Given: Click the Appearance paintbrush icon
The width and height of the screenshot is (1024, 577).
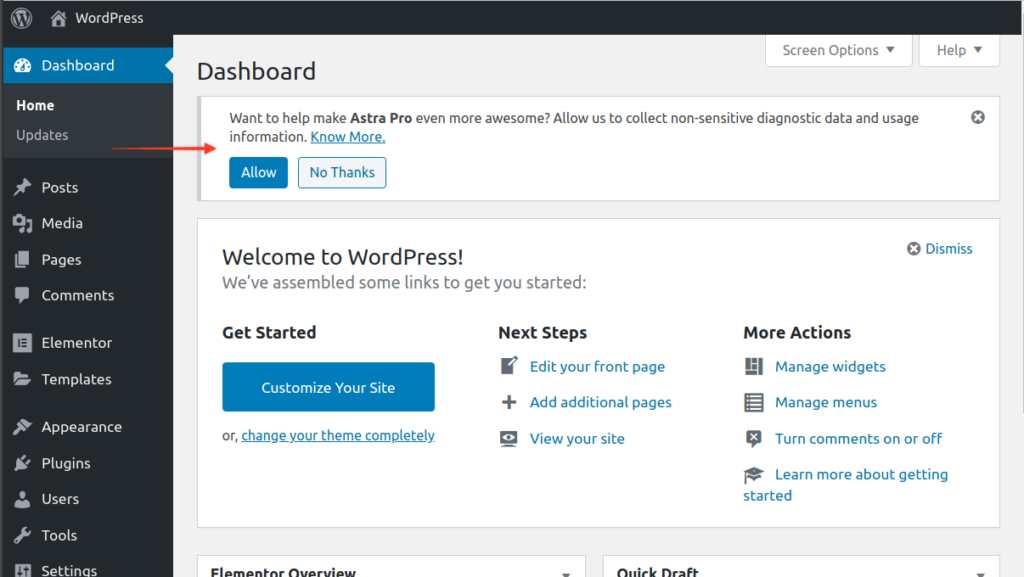Looking at the screenshot, I should tap(22, 427).
